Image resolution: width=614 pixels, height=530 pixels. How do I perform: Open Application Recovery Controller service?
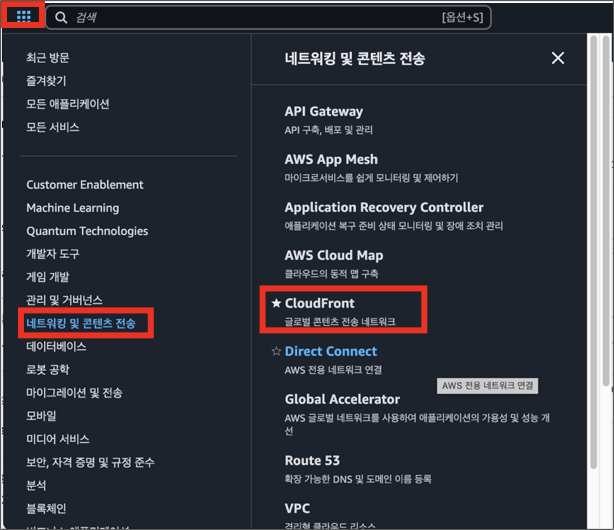(384, 207)
